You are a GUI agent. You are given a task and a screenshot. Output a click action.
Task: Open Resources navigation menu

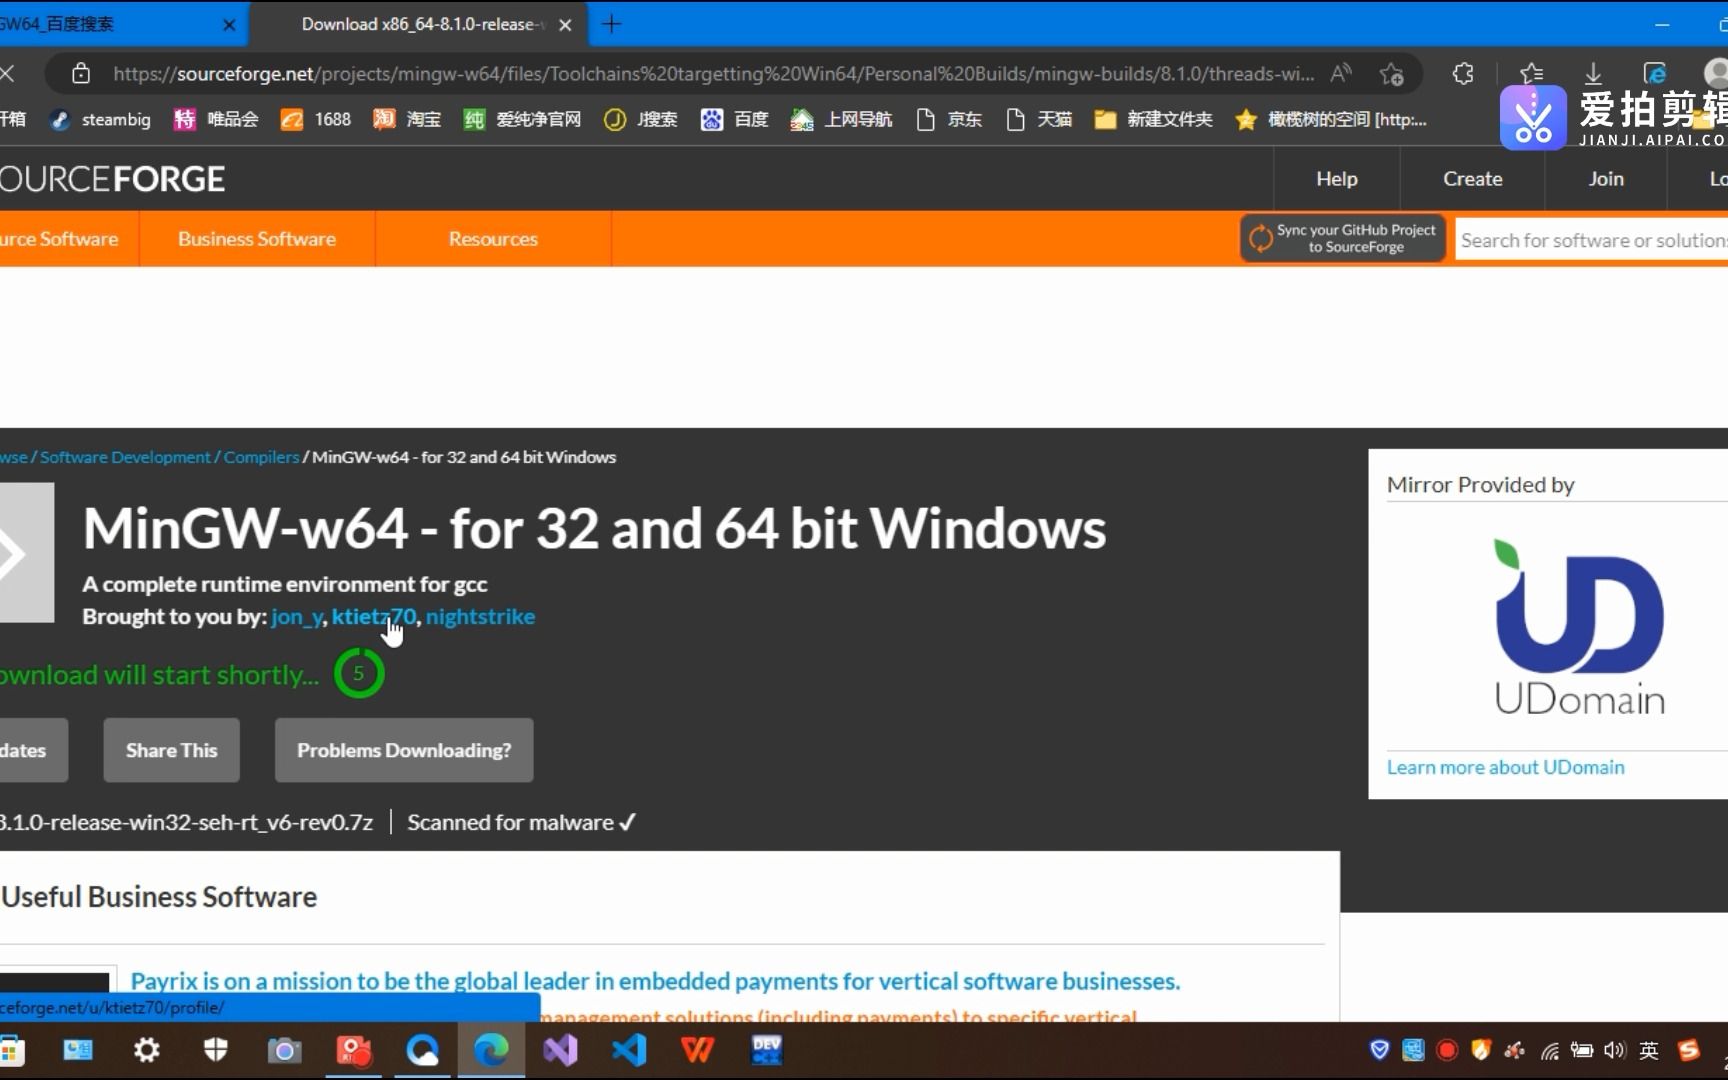pyautogui.click(x=493, y=239)
